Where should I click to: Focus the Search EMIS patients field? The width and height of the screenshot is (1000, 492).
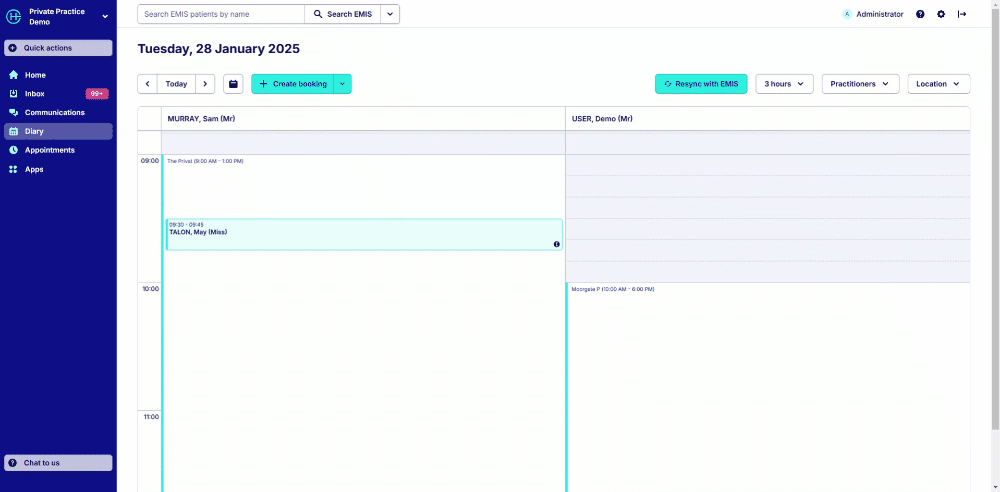pos(221,14)
